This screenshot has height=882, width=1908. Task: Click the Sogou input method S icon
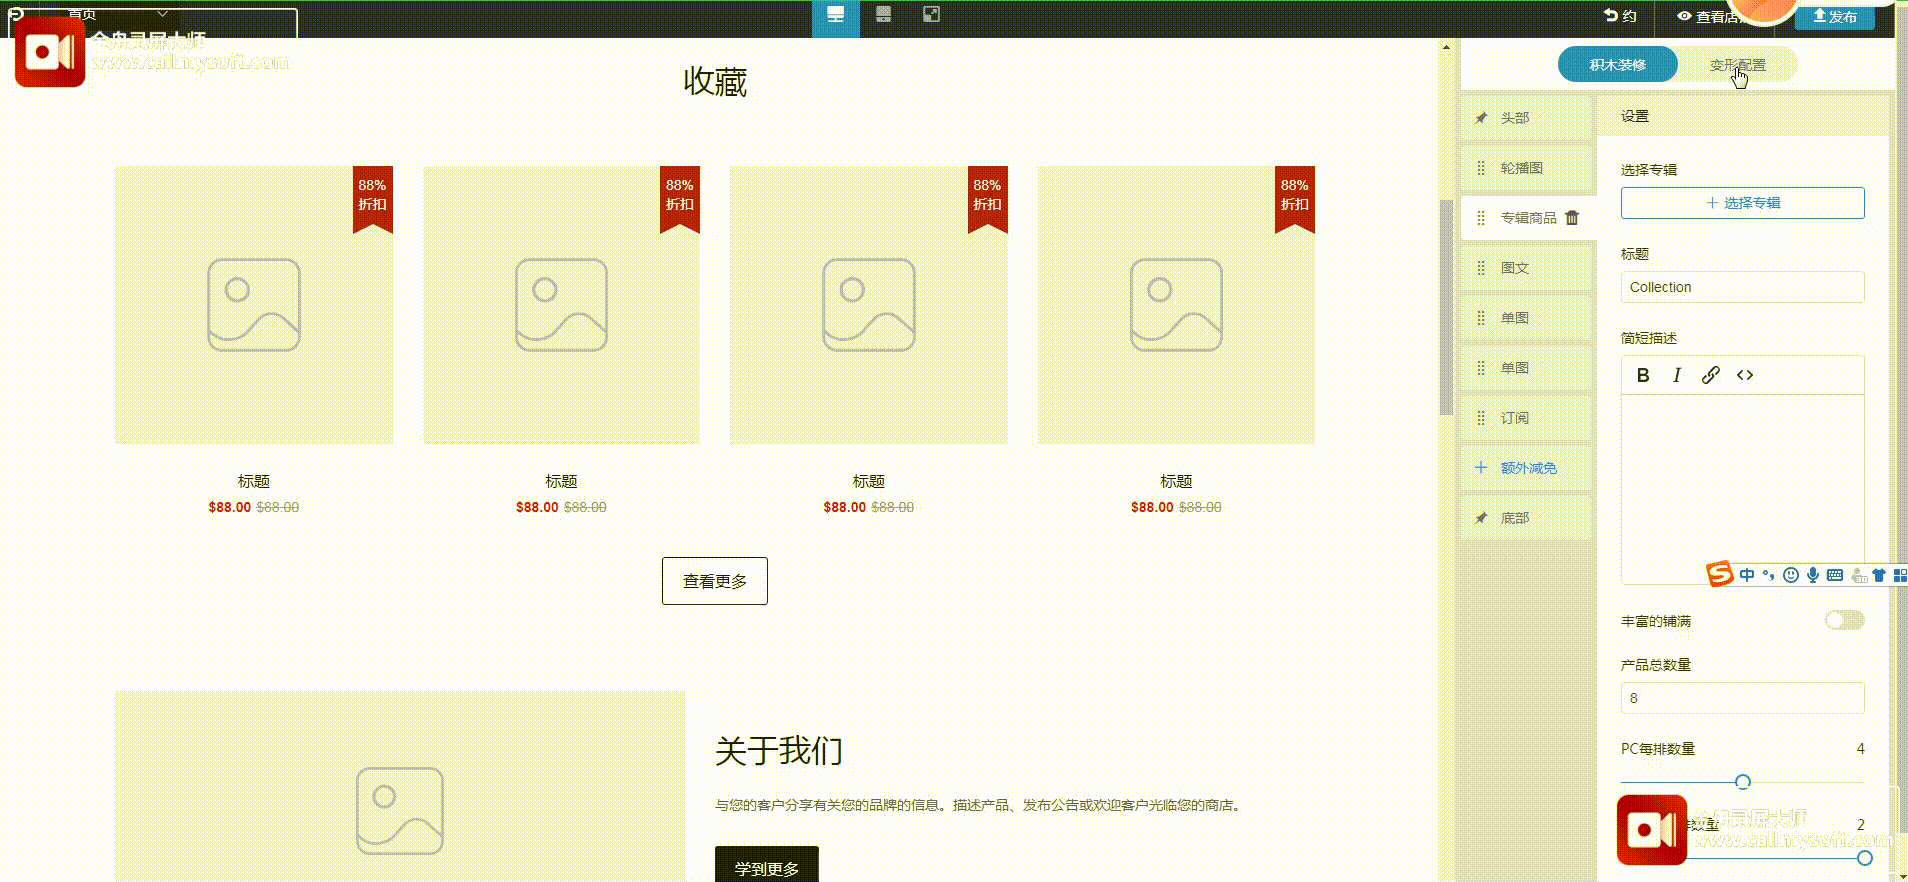click(x=1719, y=574)
